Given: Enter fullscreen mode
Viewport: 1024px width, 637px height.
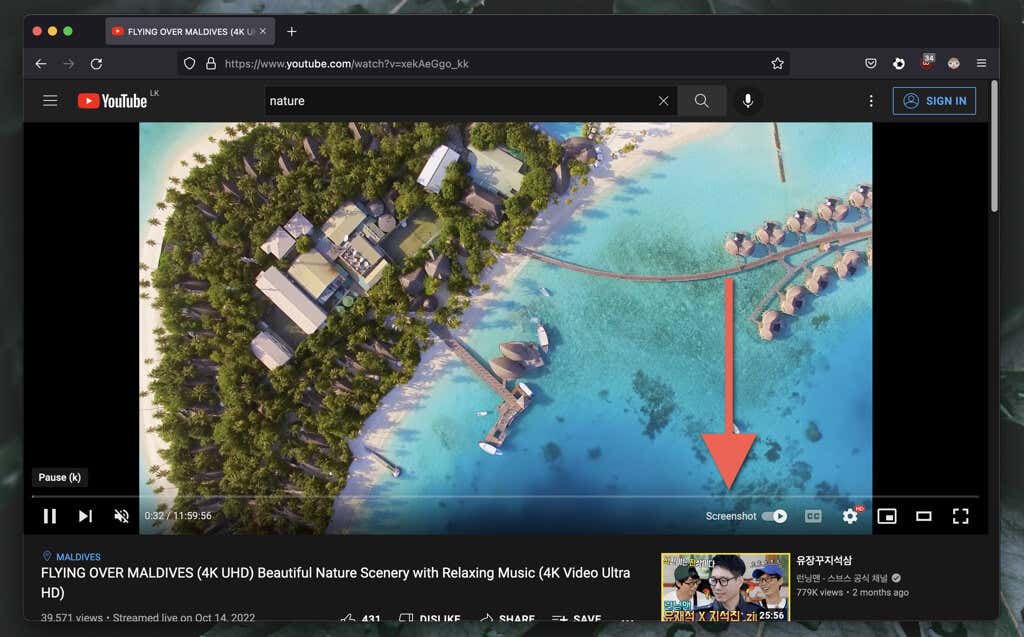Looking at the screenshot, I should pyautogui.click(x=961, y=516).
